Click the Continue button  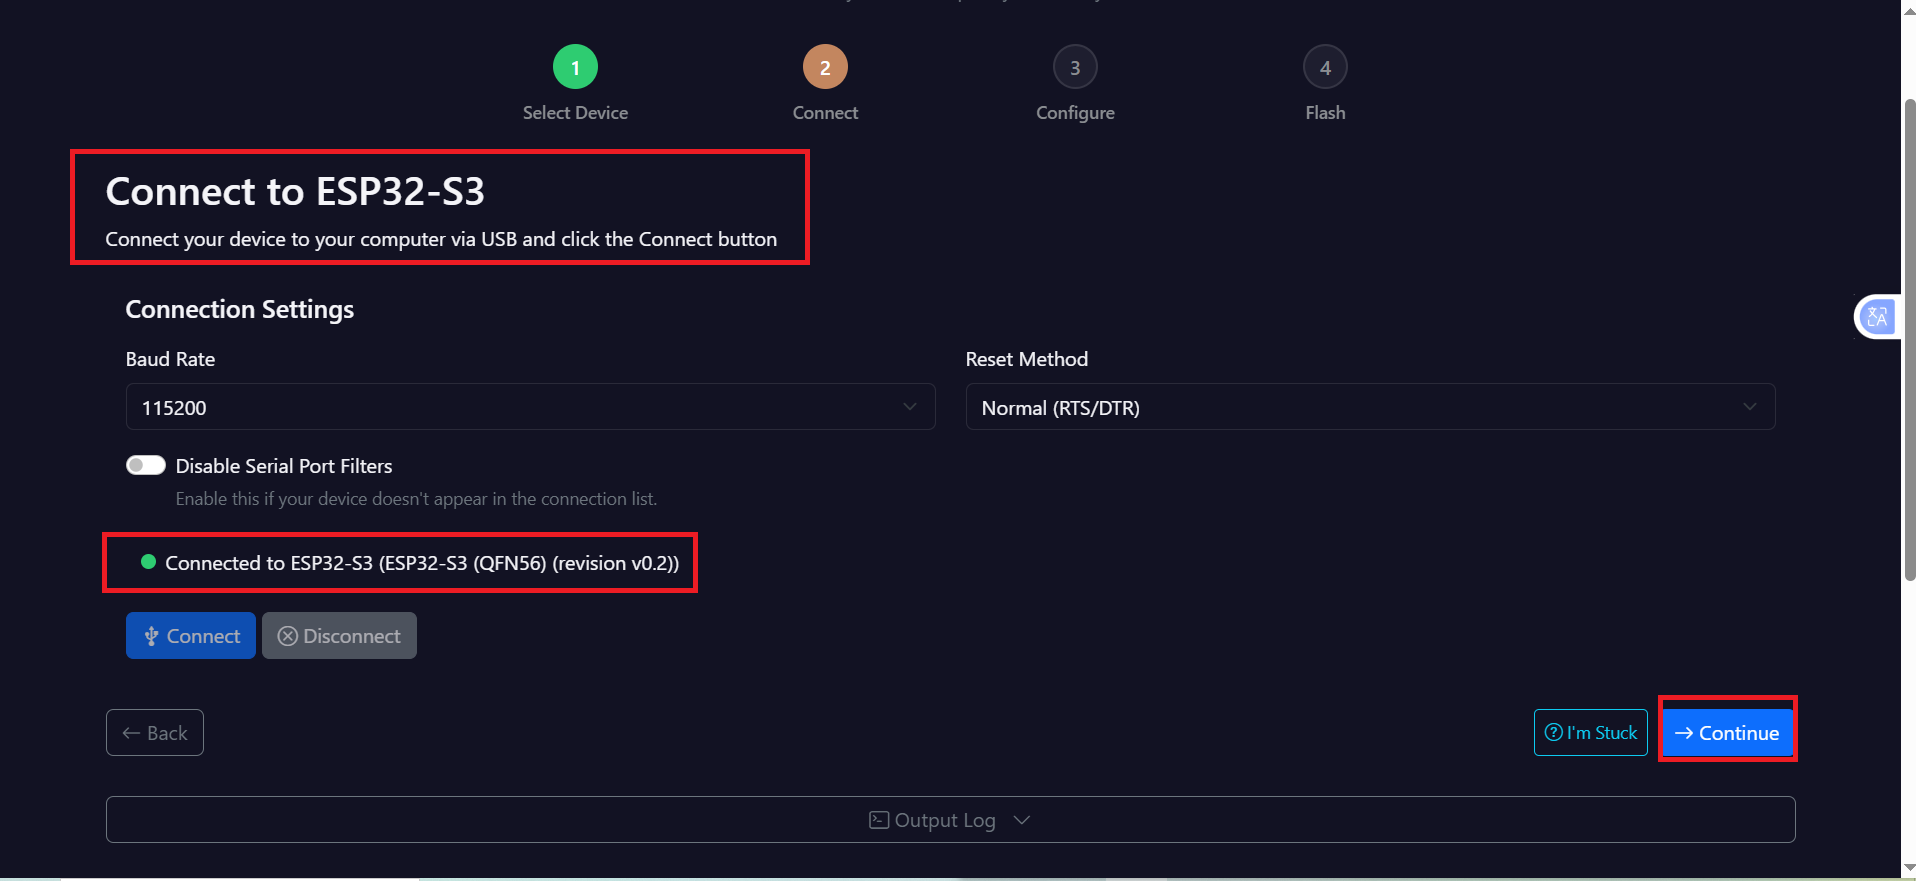(x=1727, y=733)
